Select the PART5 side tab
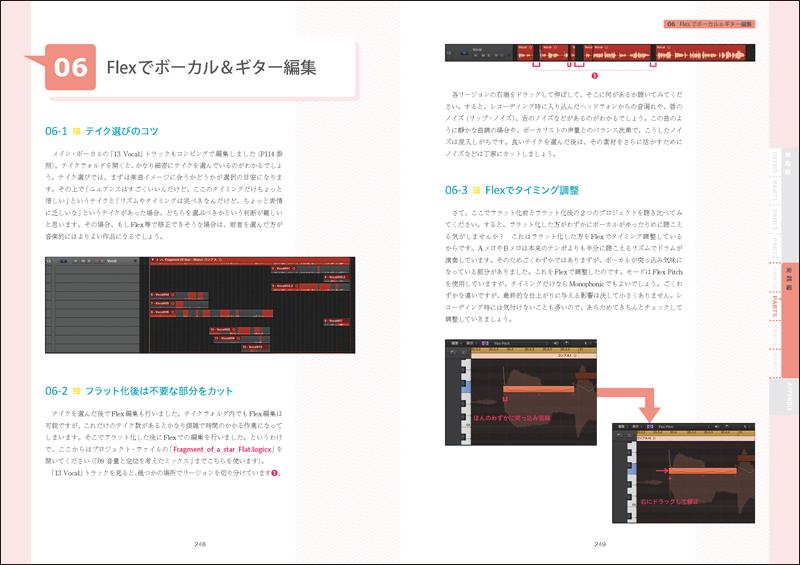Viewport: 800px width, 565px height. 775,306
